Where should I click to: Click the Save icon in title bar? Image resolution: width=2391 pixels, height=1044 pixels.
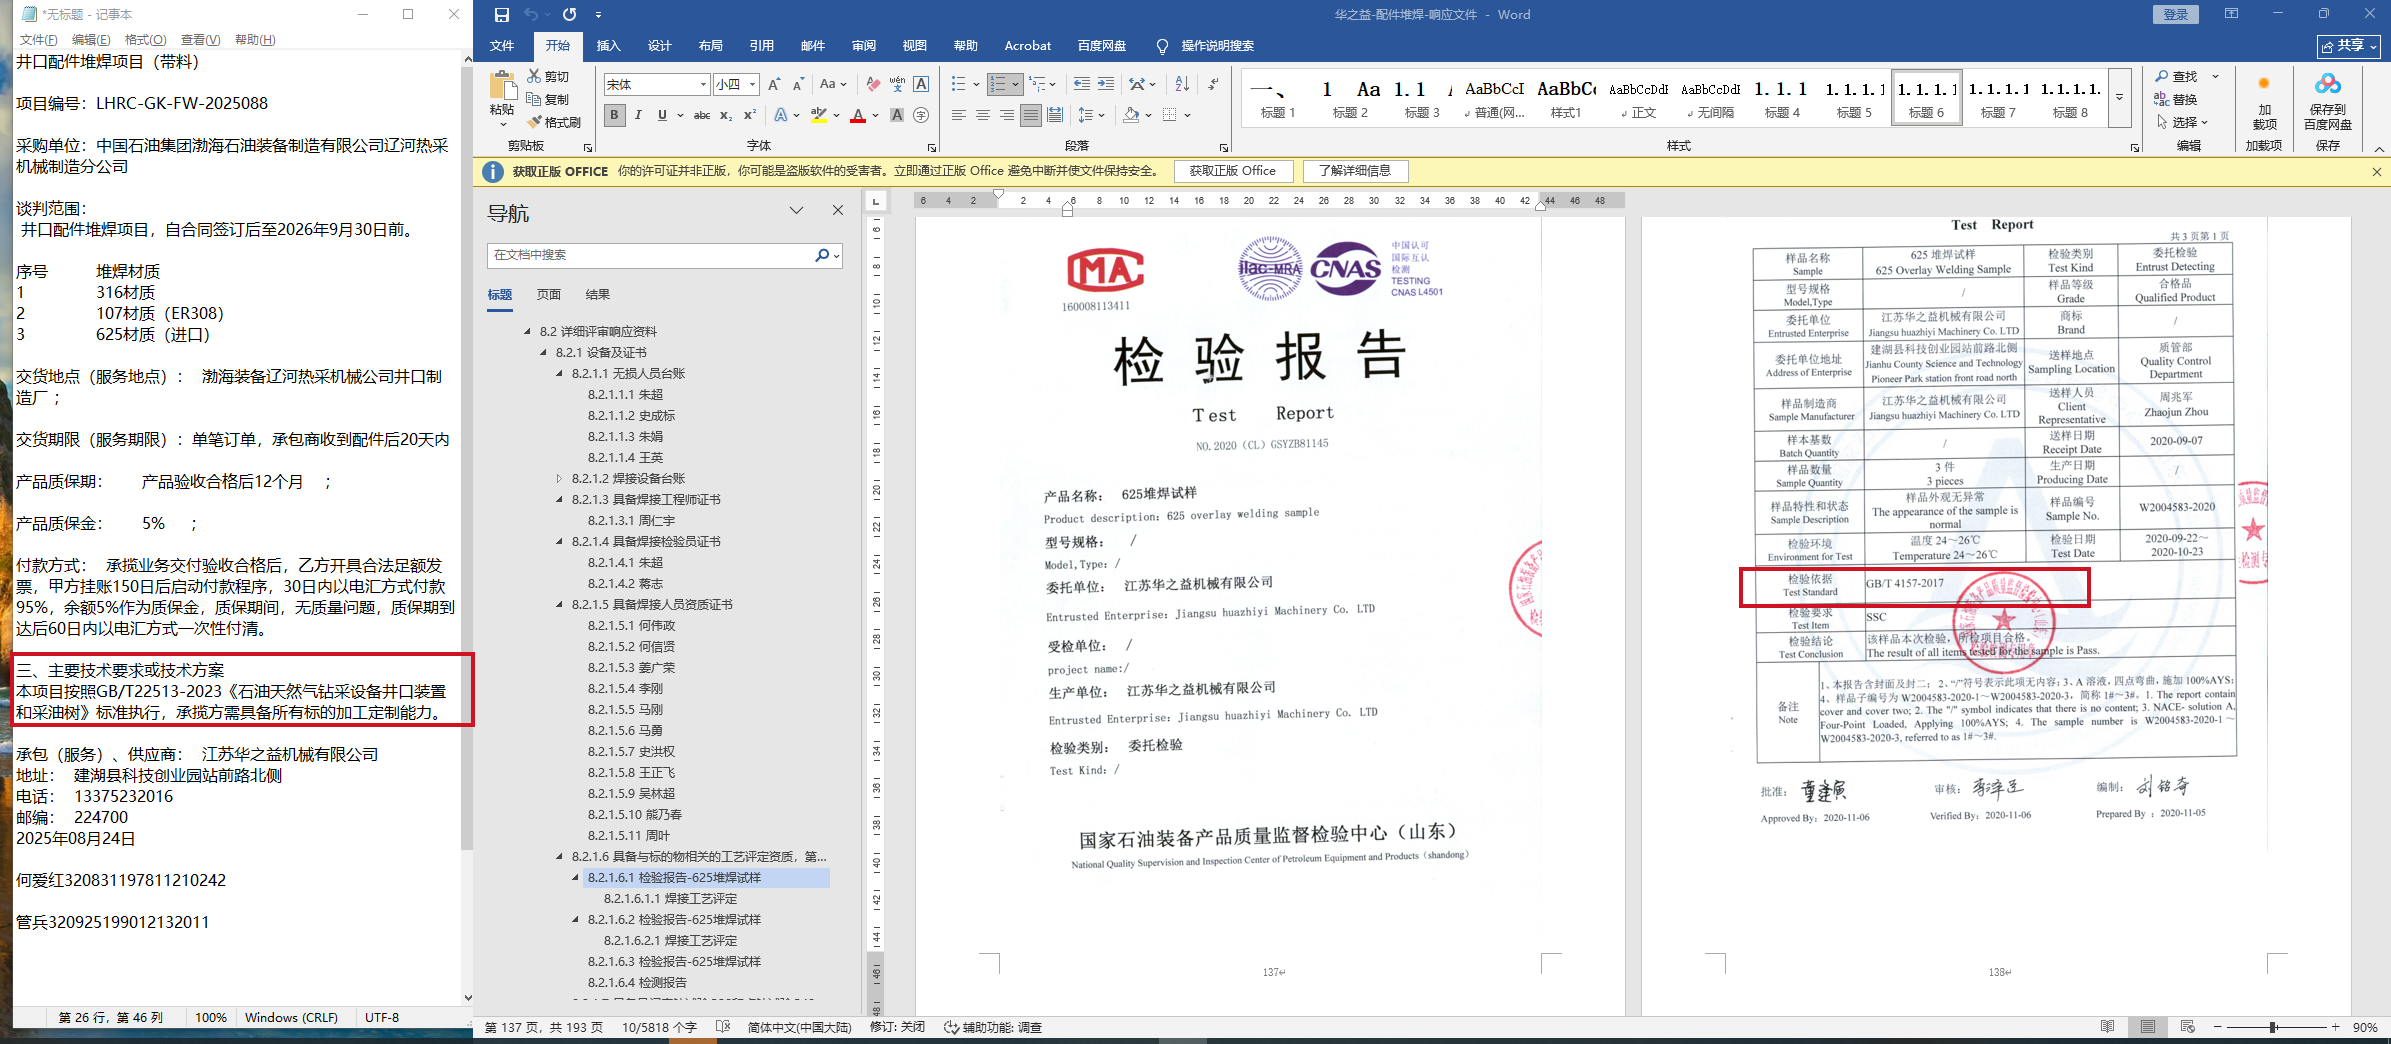pos(502,15)
